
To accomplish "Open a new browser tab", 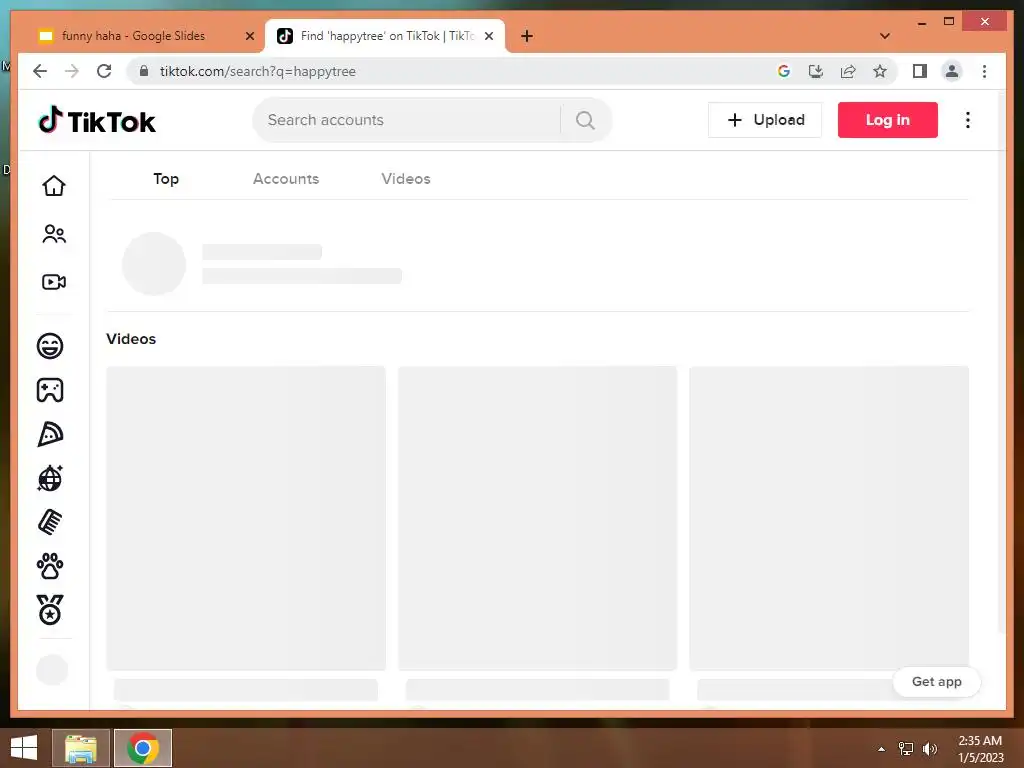I will tap(527, 36).
